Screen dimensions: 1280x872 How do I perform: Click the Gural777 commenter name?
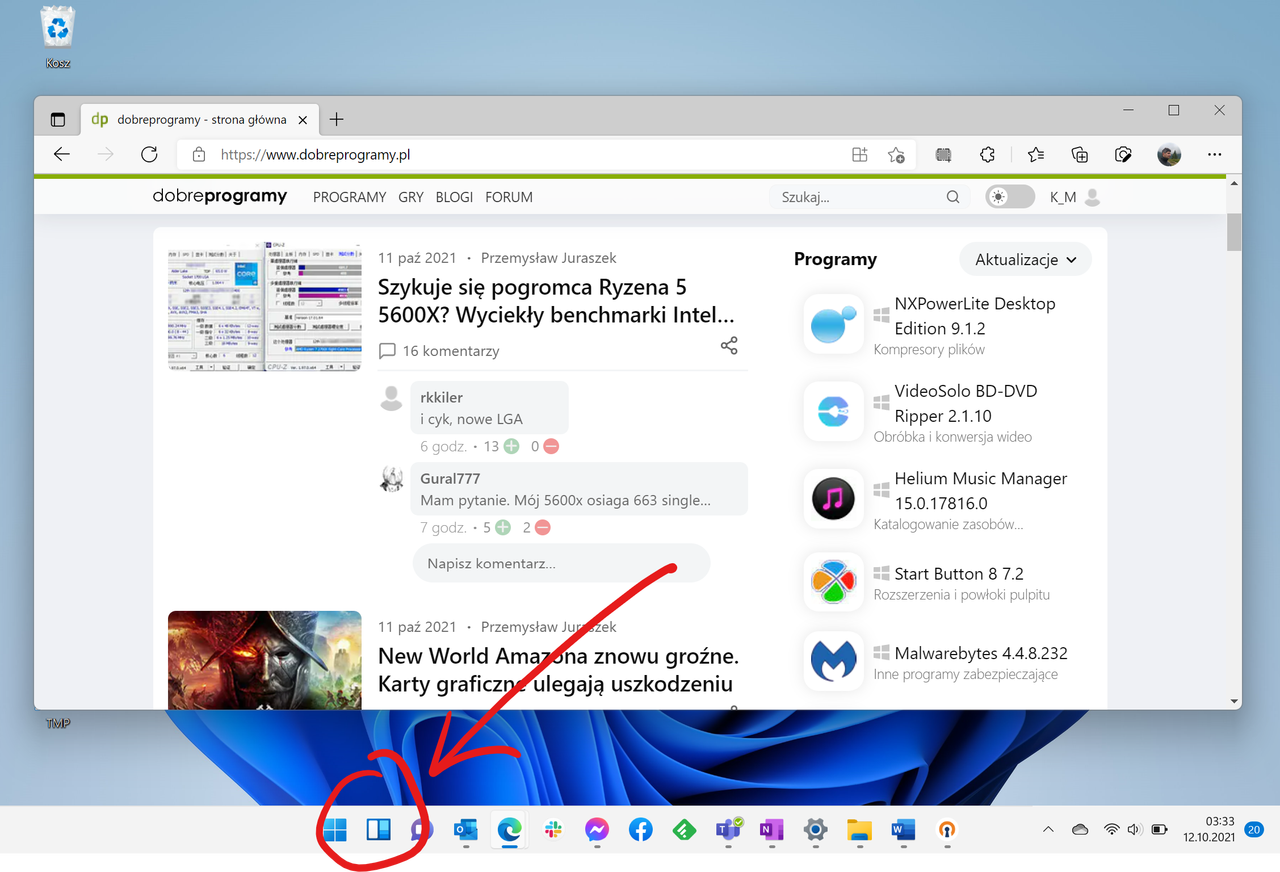pos(450,478)
